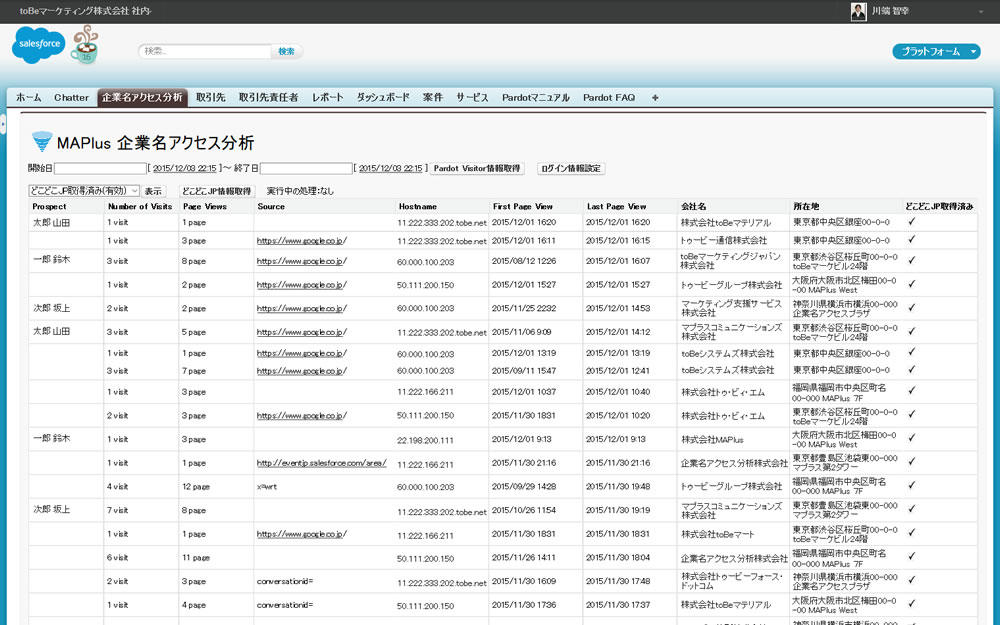
Task: Go to the ホーム tab
Action: click(x=28, y=98)
